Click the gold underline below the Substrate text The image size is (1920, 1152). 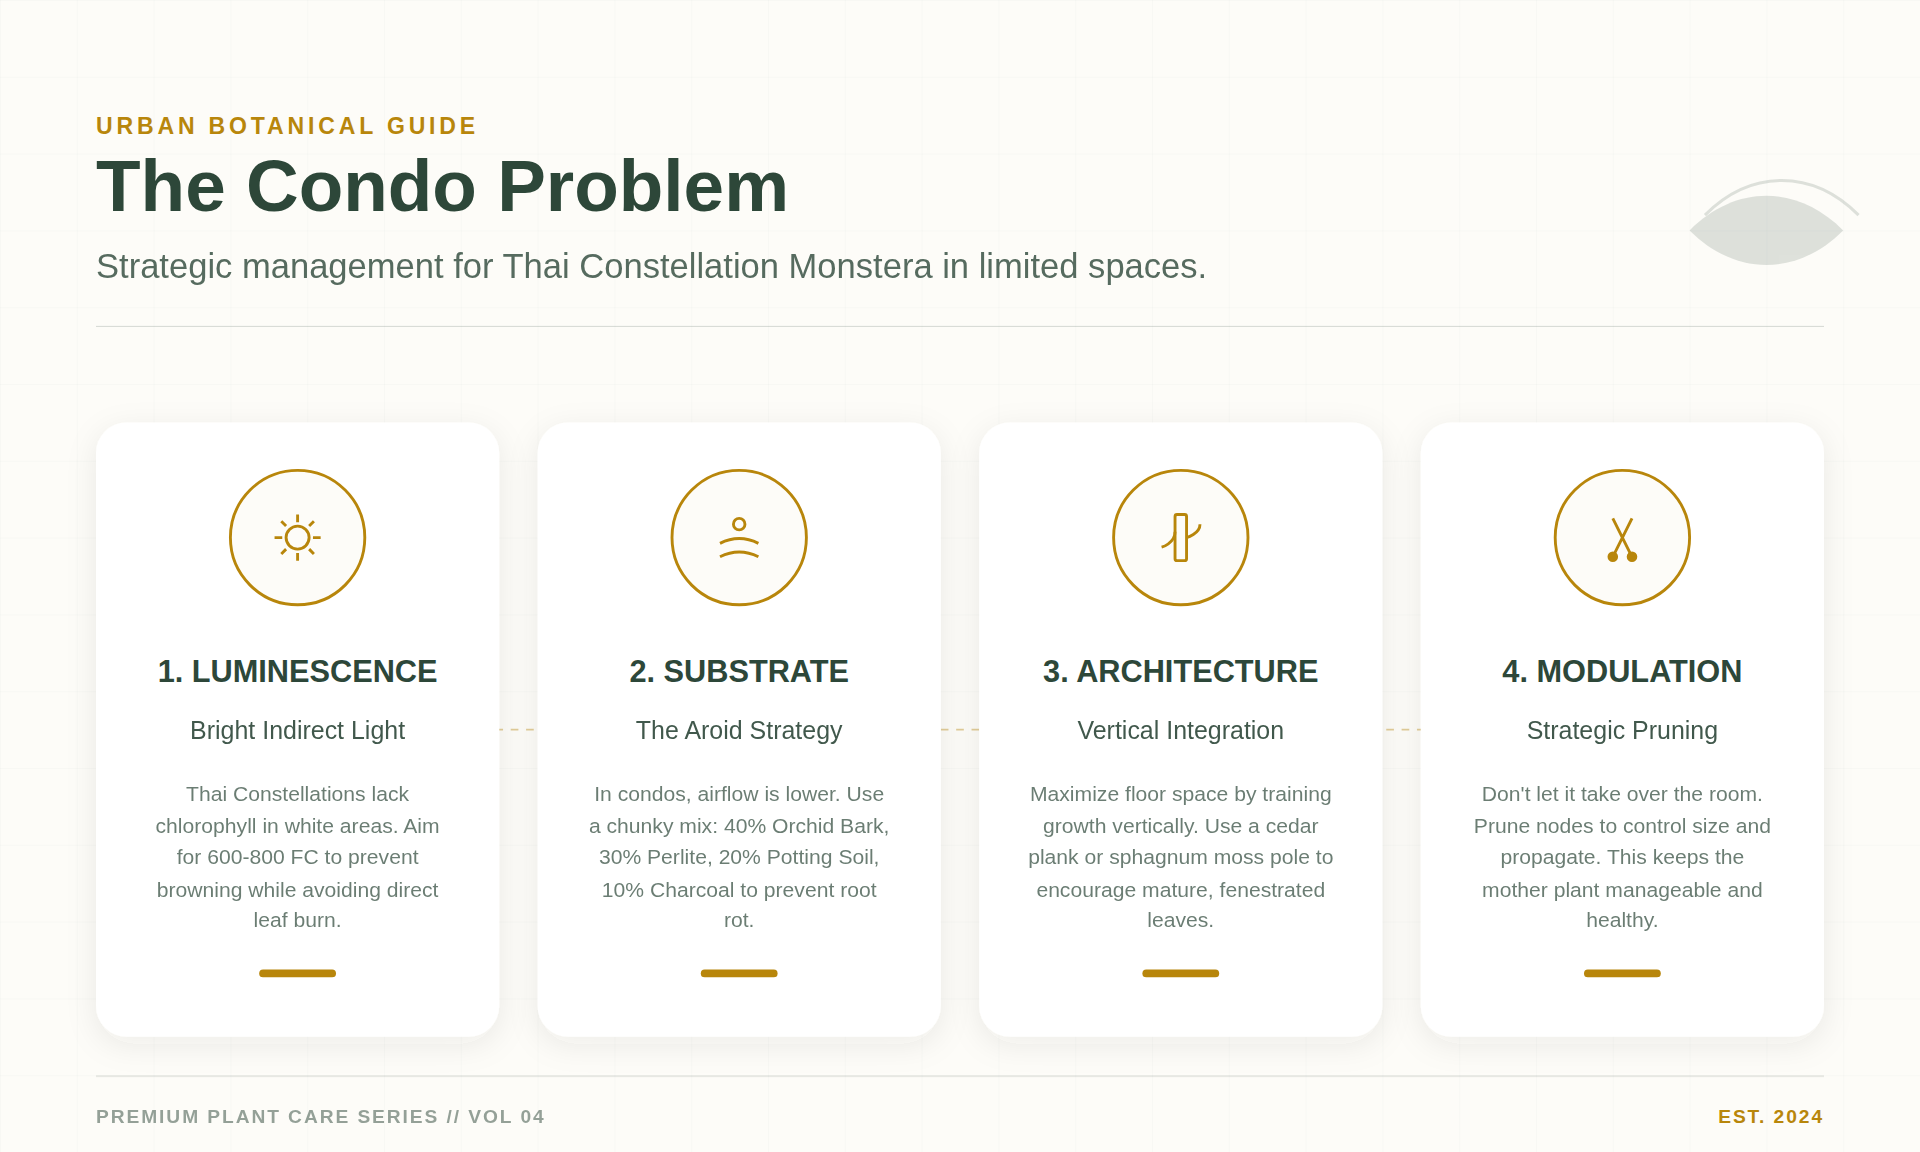point(739,972)
